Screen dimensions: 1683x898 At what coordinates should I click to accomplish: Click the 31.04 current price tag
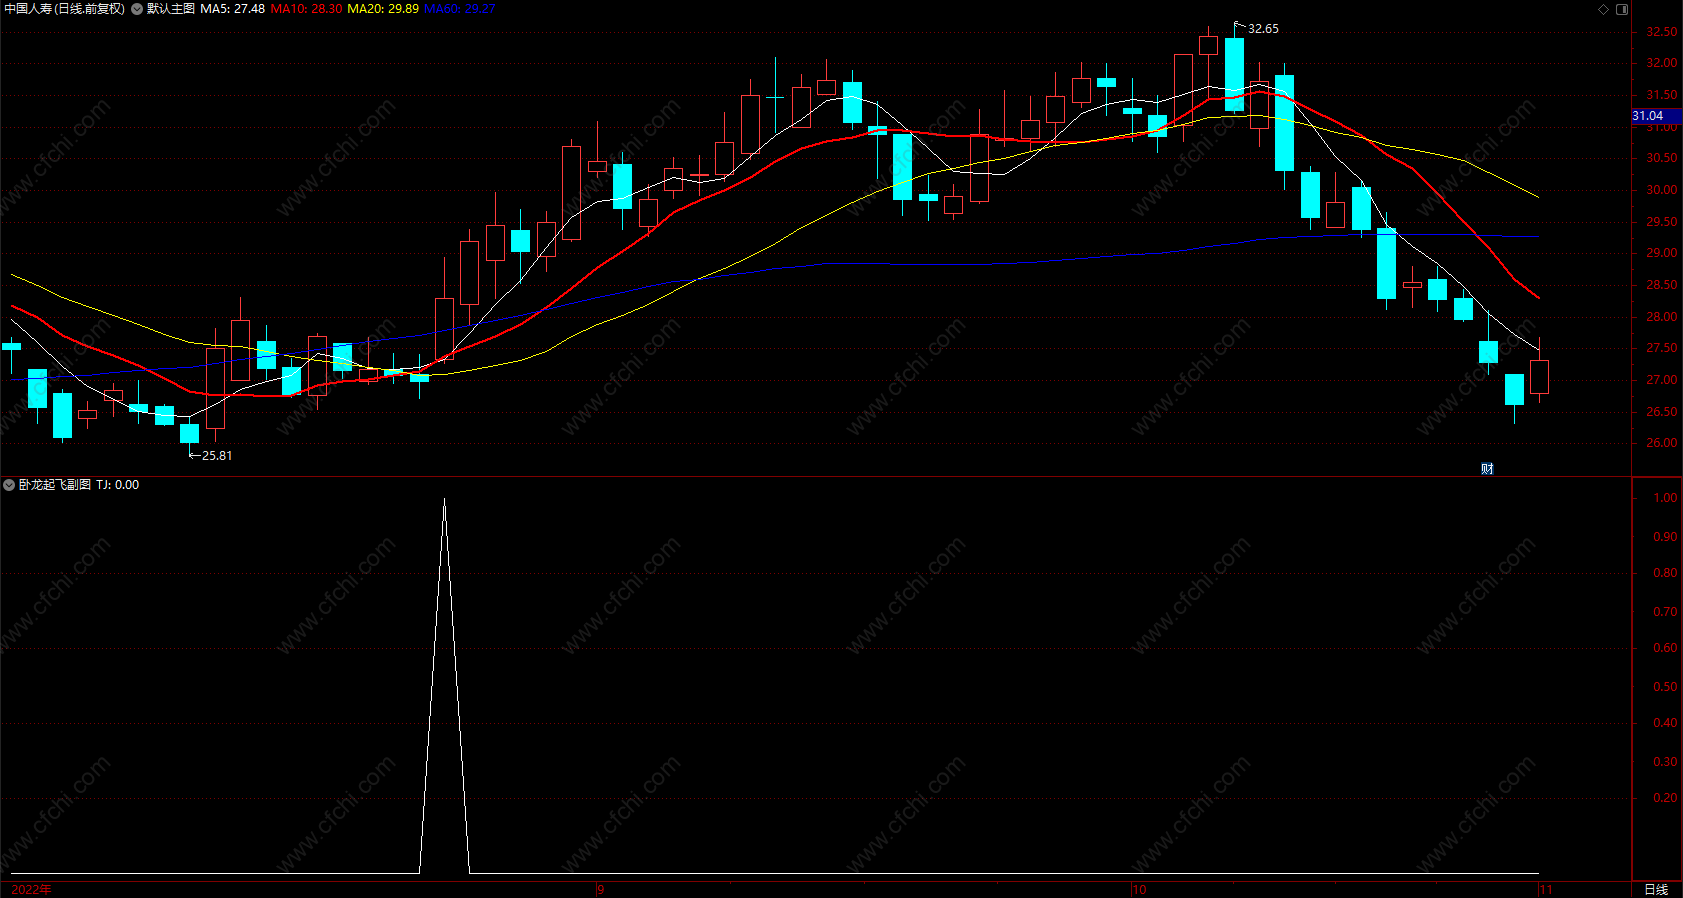(1655, 116)
